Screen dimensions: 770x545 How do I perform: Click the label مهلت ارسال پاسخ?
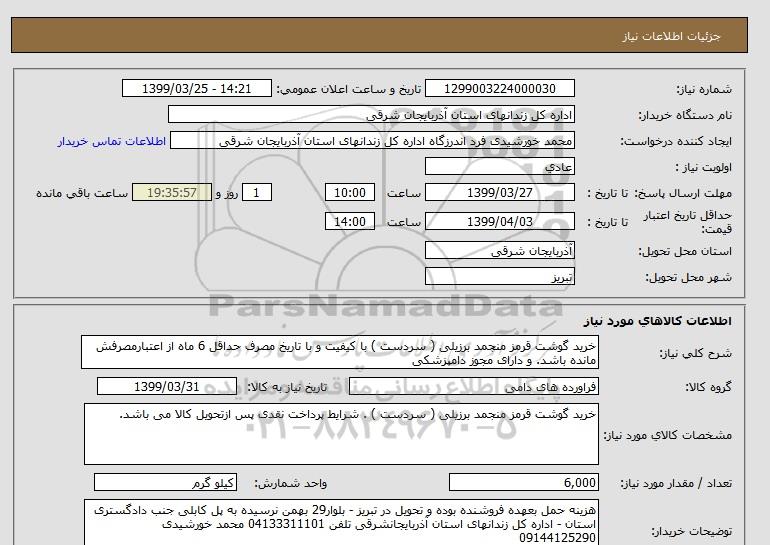[682, 193]
